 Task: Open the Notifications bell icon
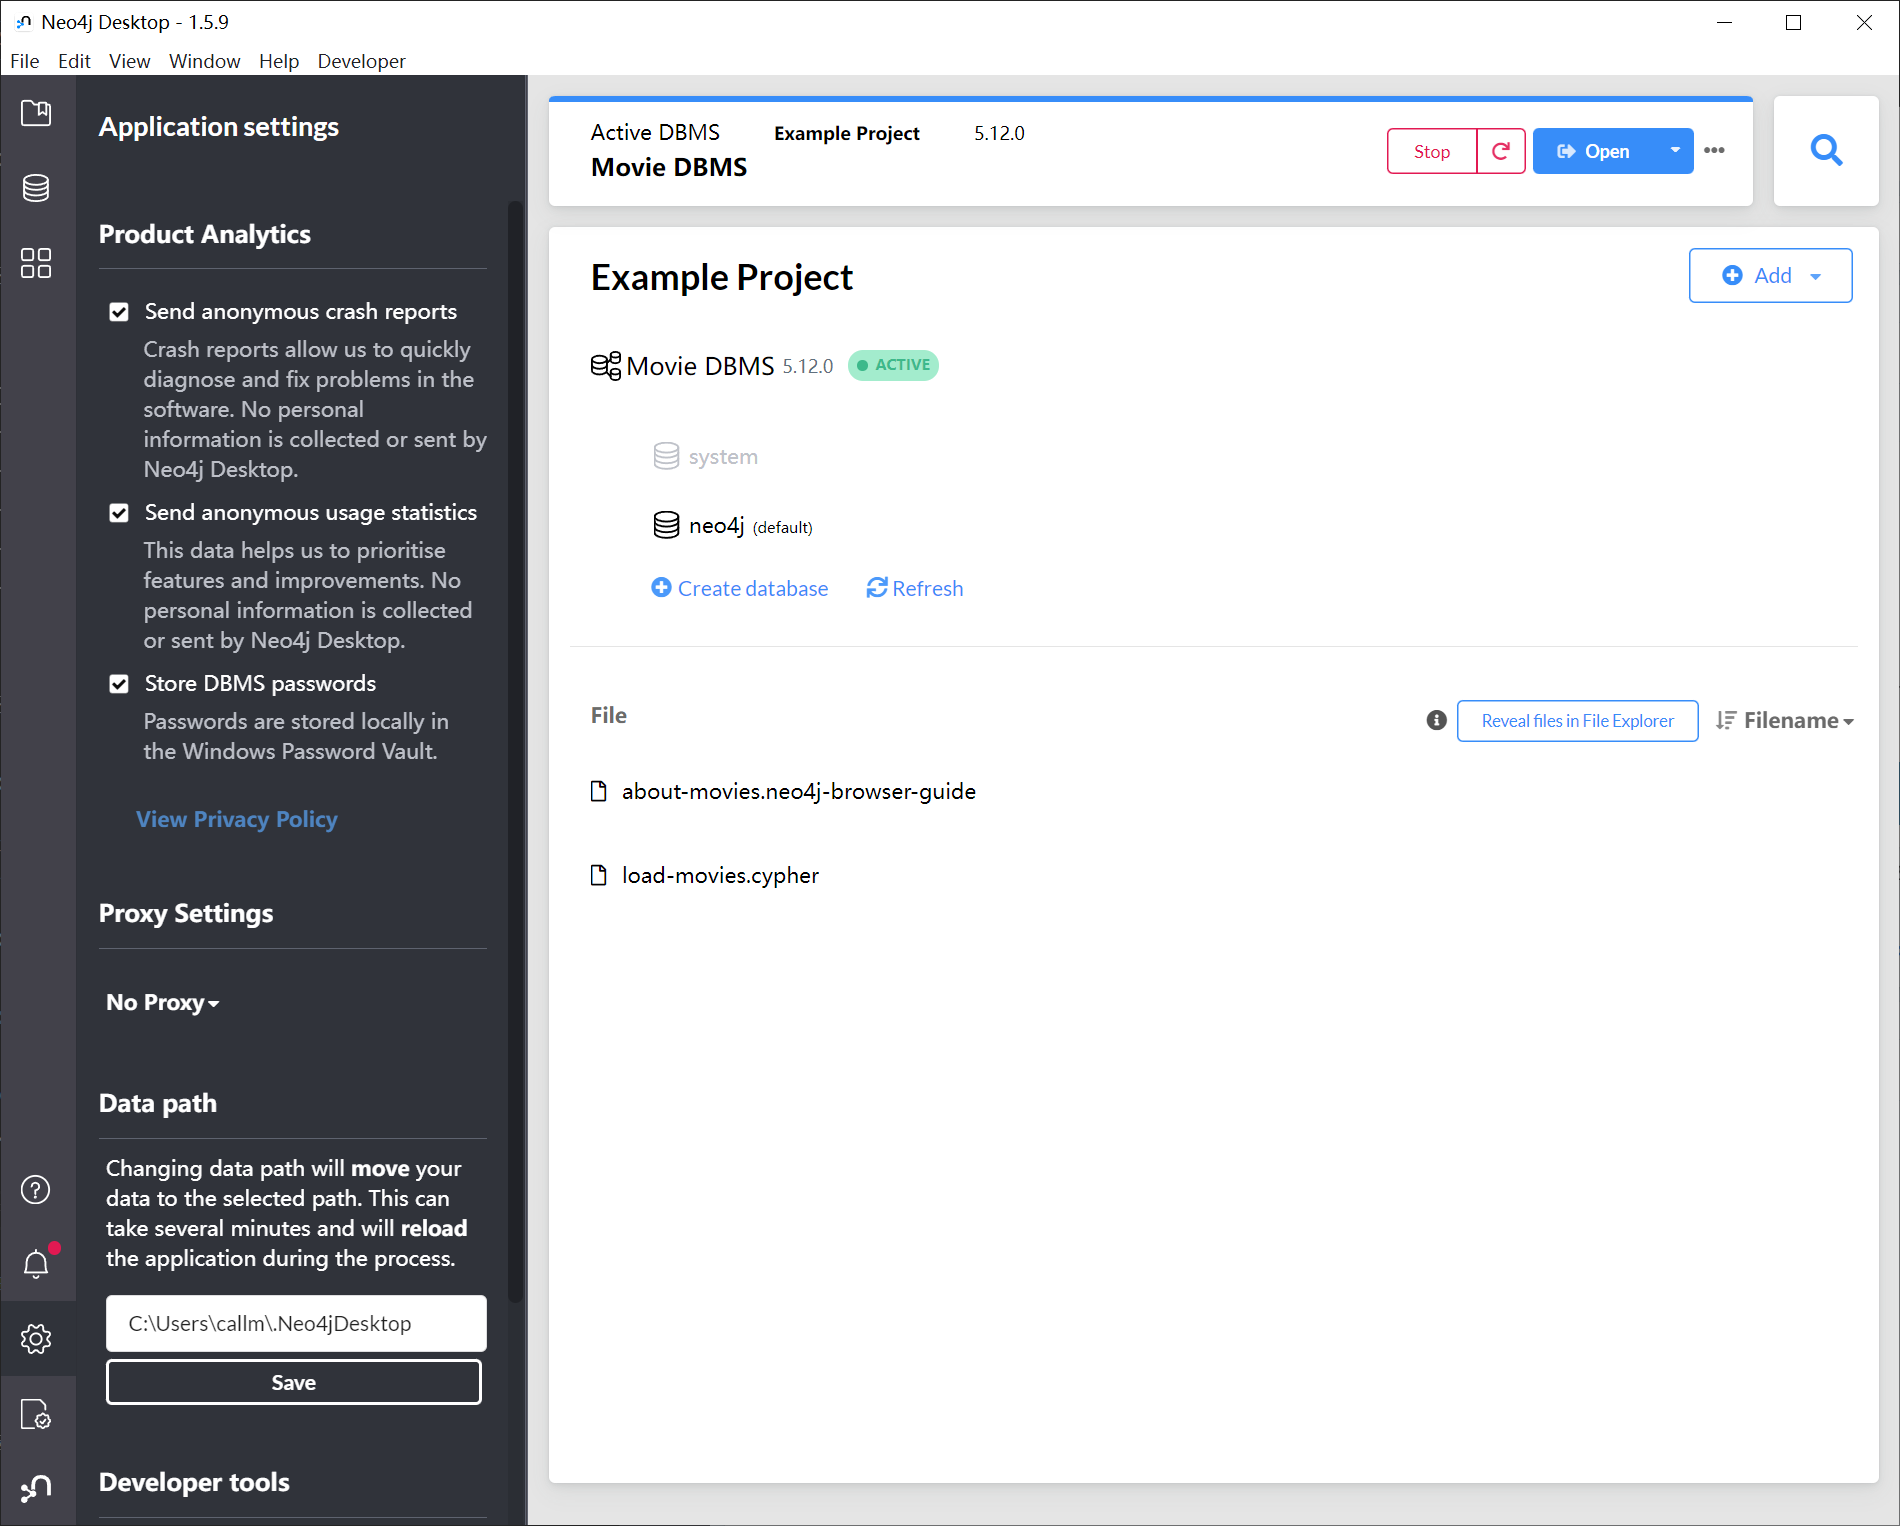(36, 1263)
